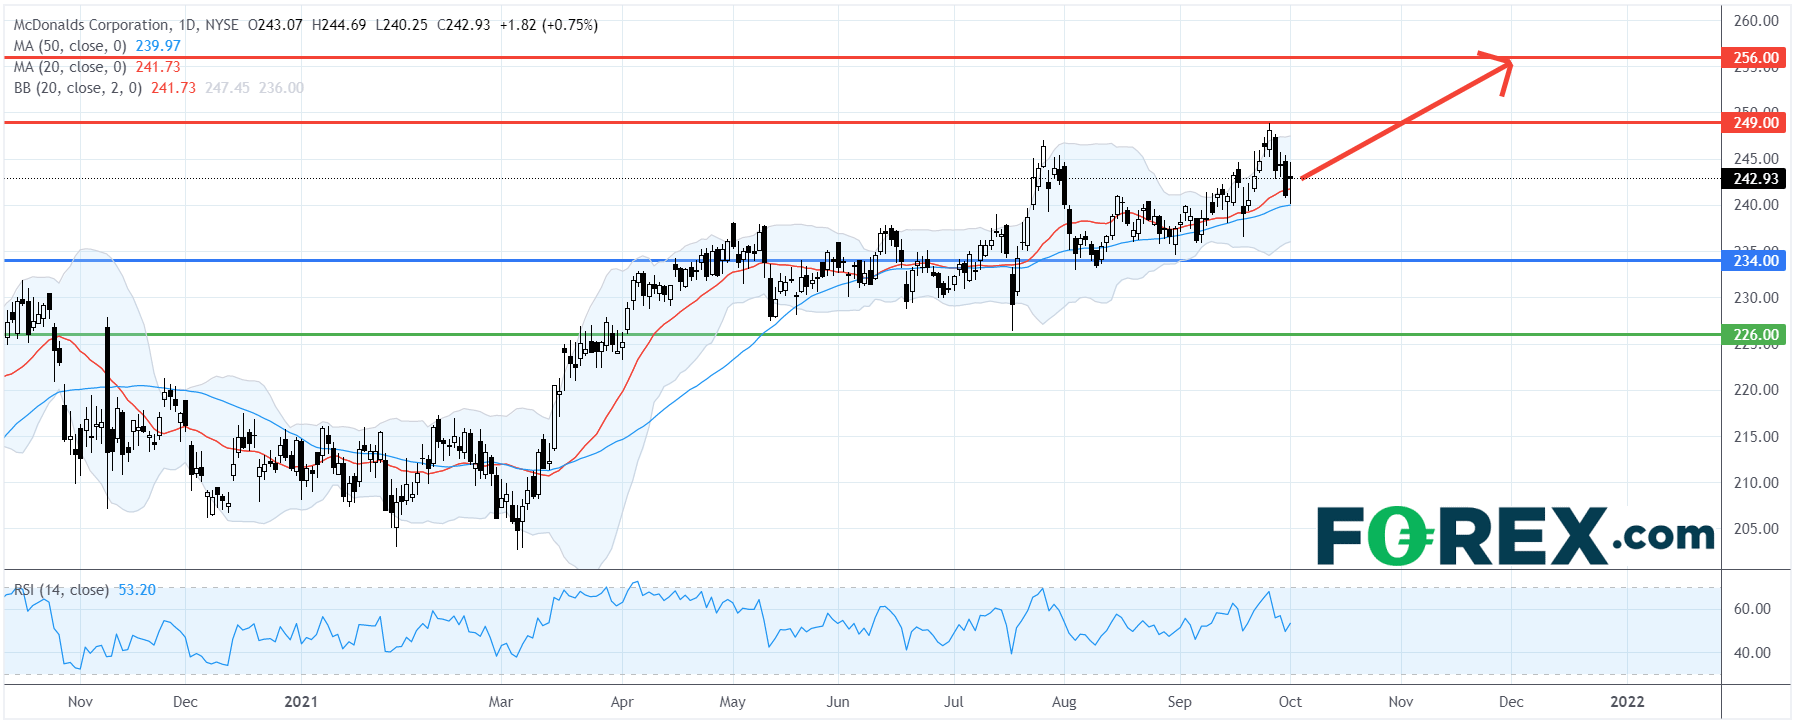Screen dimensions: 1798x725
Task: Click the 220.00 price axis value
Action: pos(1756,390)
